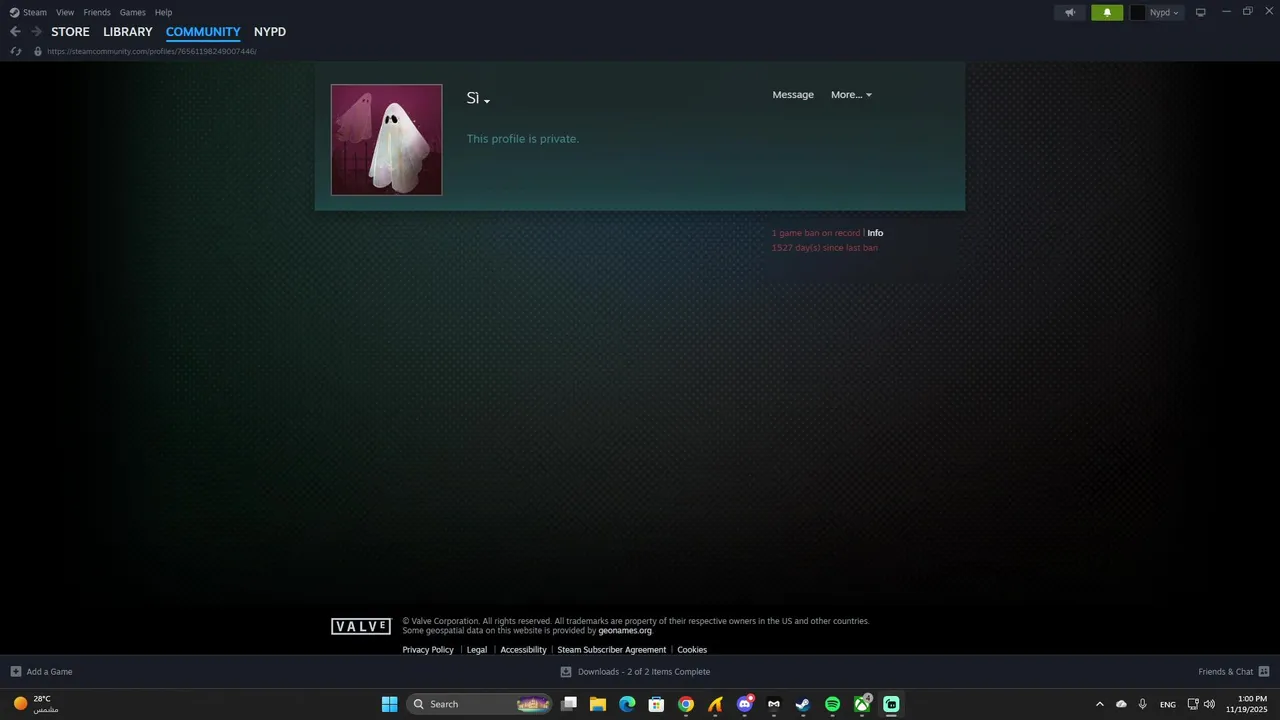Launch File Explorer from the taskbar
1280x720 pixels.
598,704
